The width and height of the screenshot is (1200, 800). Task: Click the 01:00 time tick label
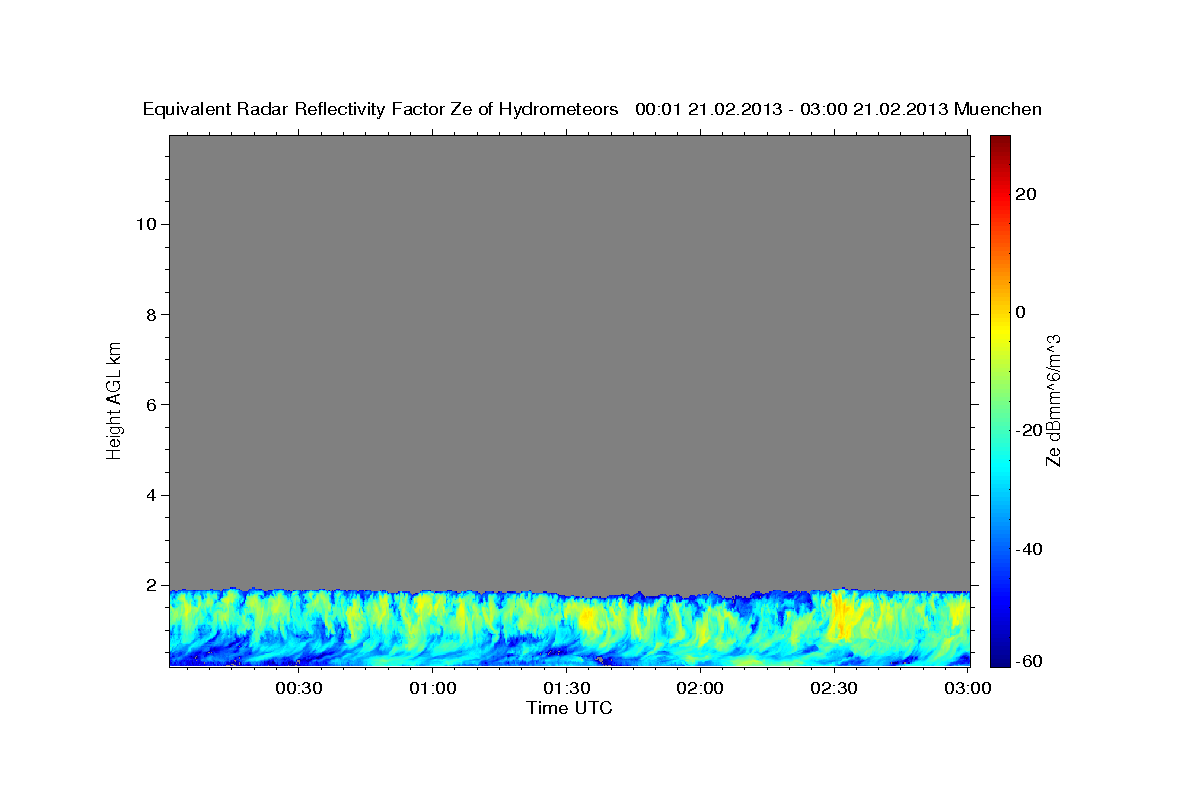point(433,689)
